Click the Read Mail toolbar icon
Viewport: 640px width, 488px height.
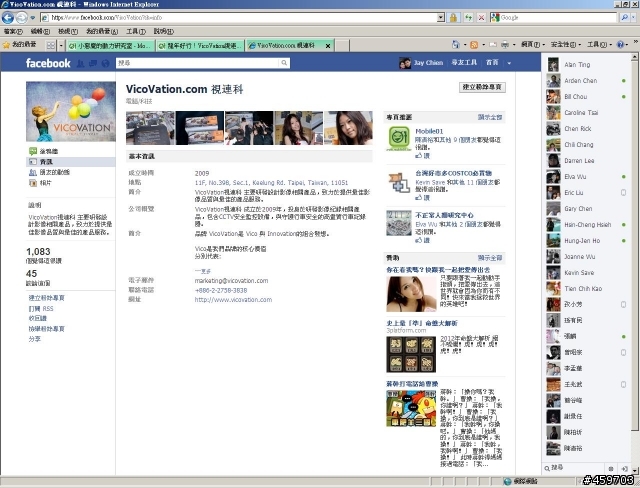[493, 44]
